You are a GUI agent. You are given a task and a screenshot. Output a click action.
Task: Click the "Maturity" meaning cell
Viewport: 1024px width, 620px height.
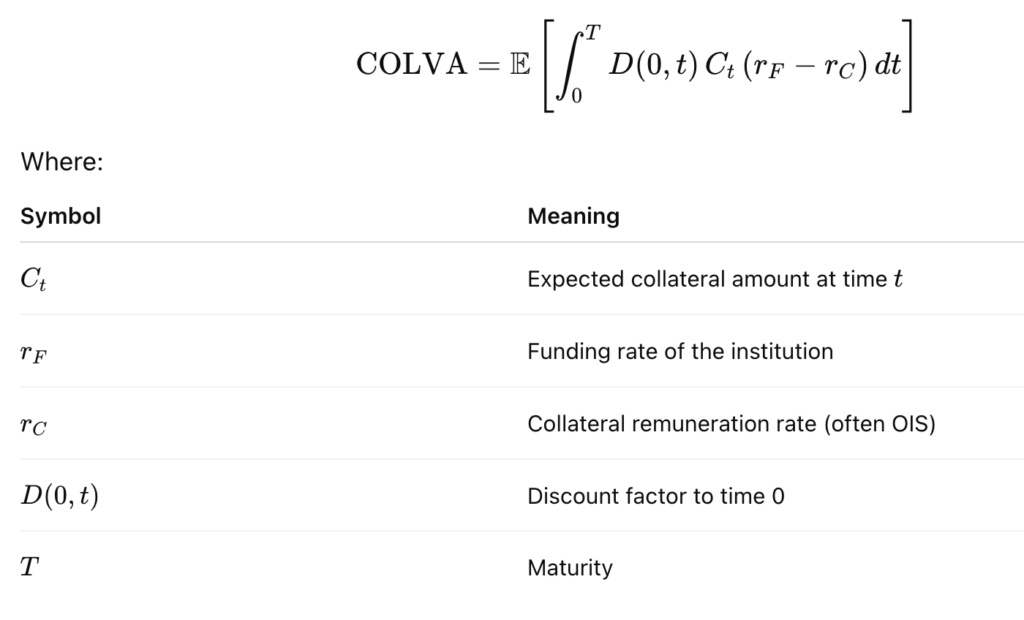pyautogui.click(x=570, y=568)
